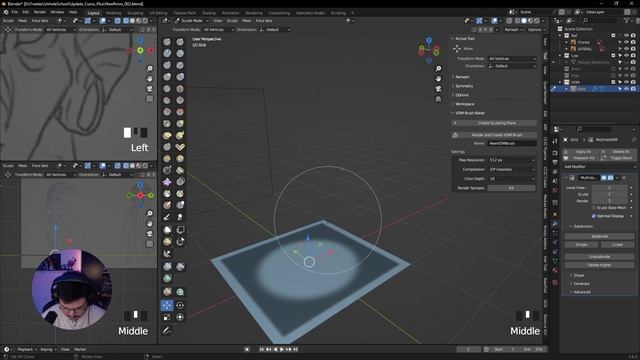Switch to the Modeling workspace tab
Screen dimensions: 640x360
tap(113, 13)
